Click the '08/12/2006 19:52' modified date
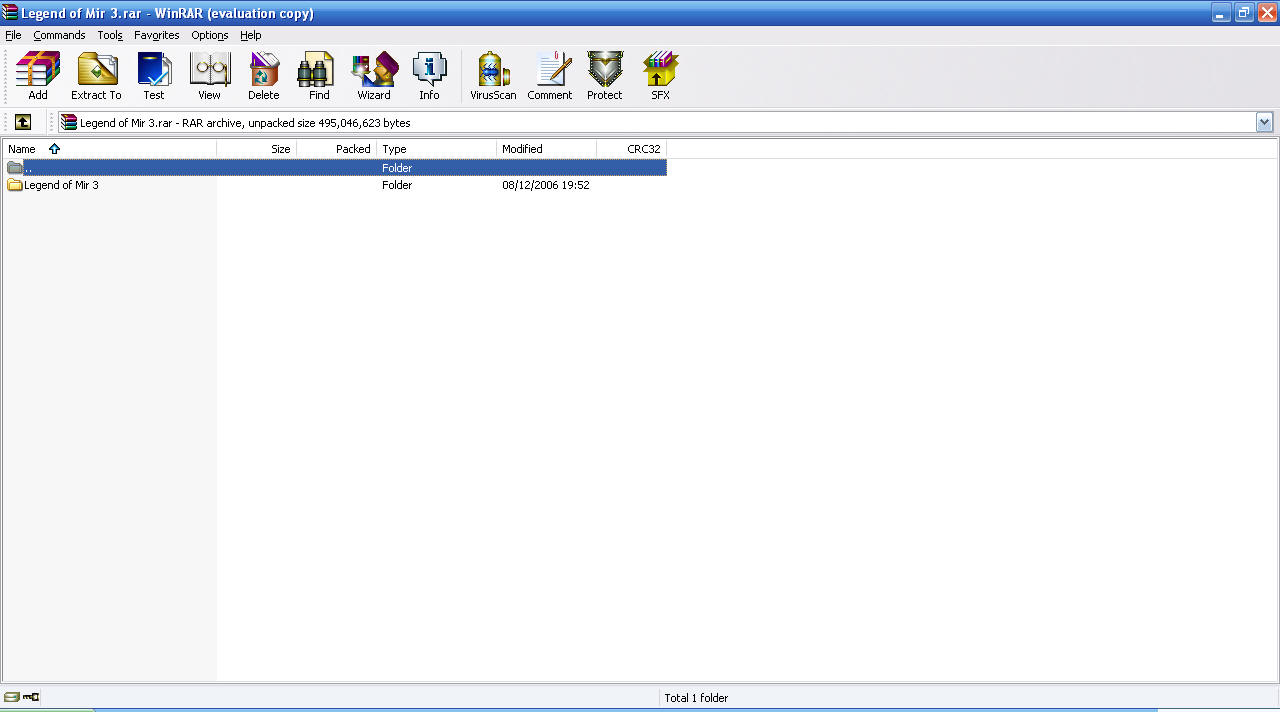Screen dimensions: 1280x712 pos(546,185)
